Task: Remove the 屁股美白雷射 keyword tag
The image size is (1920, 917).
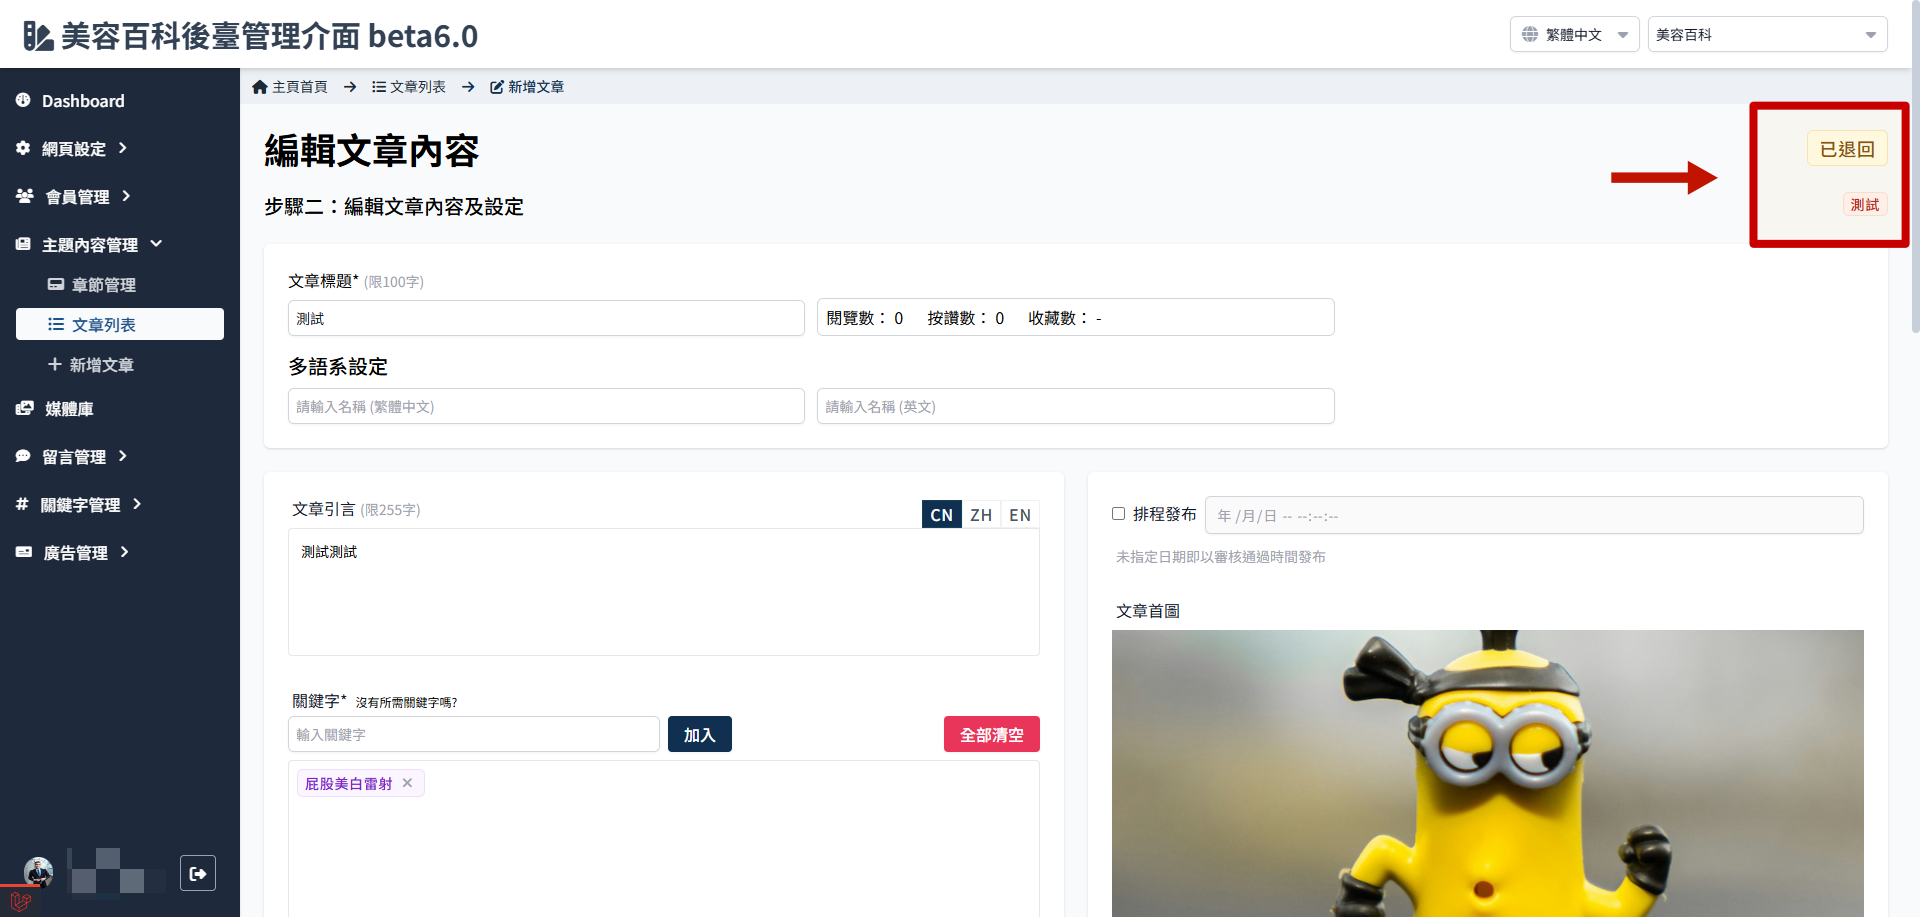Action: [x=408, y=783]
